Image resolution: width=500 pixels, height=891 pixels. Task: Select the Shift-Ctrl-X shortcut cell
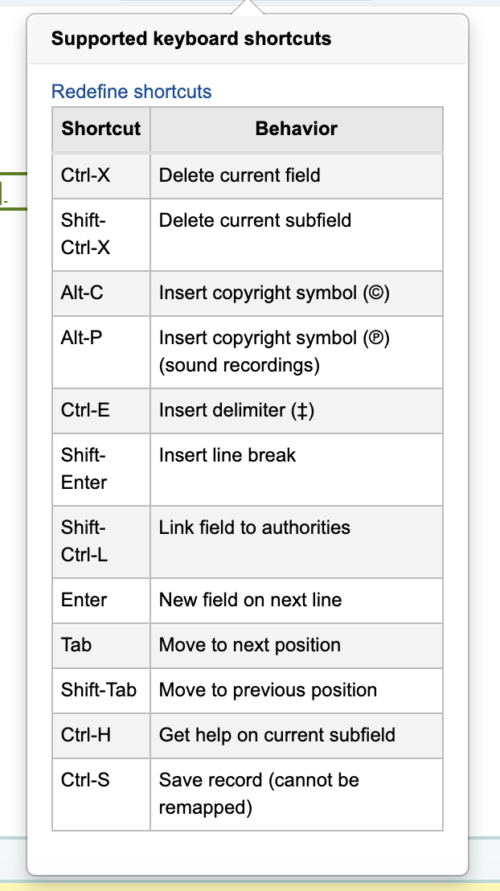[x=101, y=234]
